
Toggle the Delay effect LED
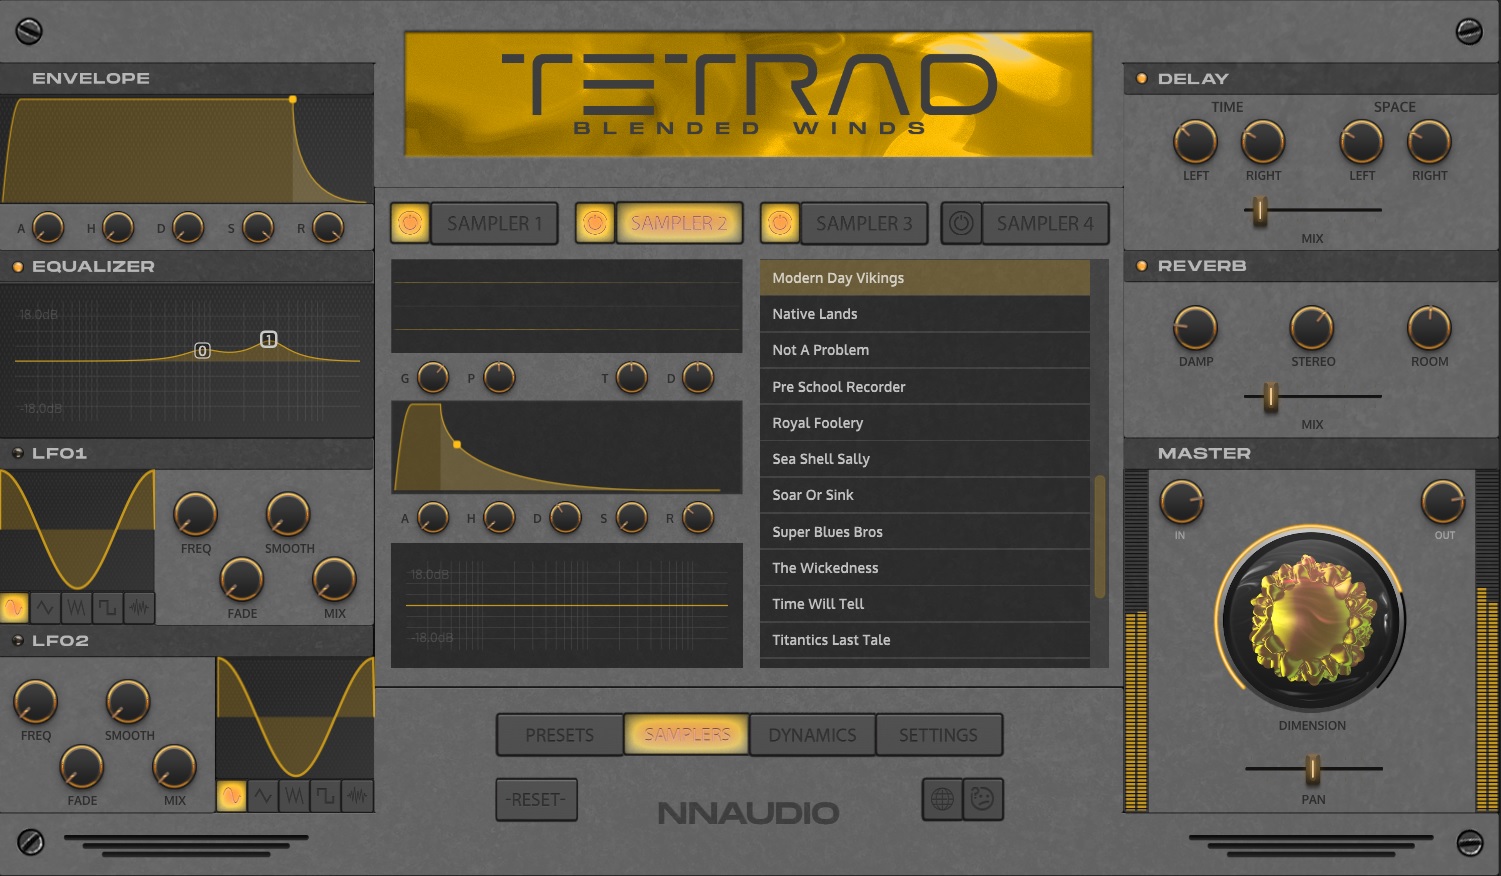pos(1142,78)
